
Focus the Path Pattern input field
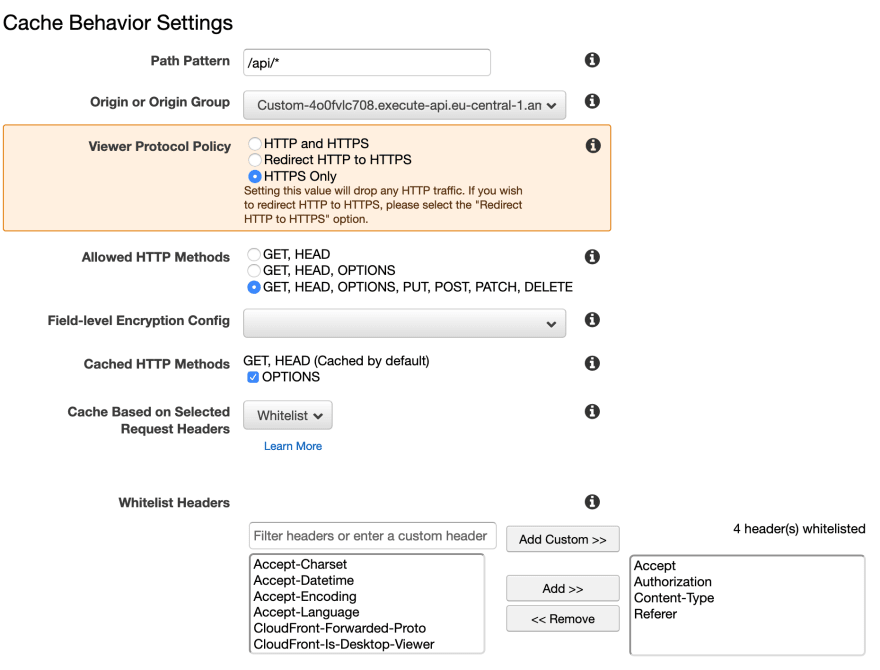367,62
